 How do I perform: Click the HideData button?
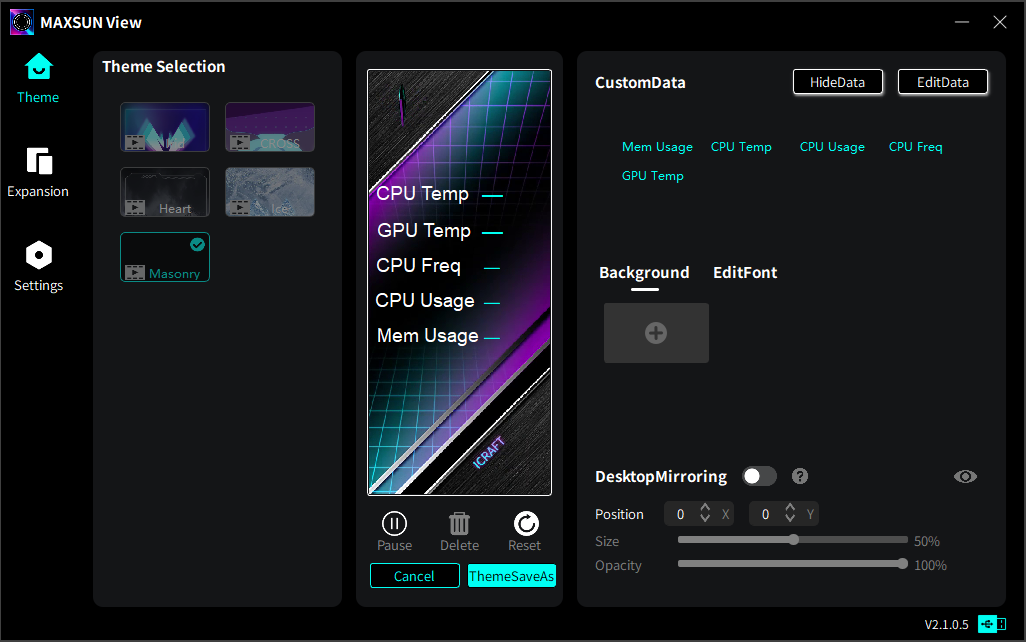838,82
